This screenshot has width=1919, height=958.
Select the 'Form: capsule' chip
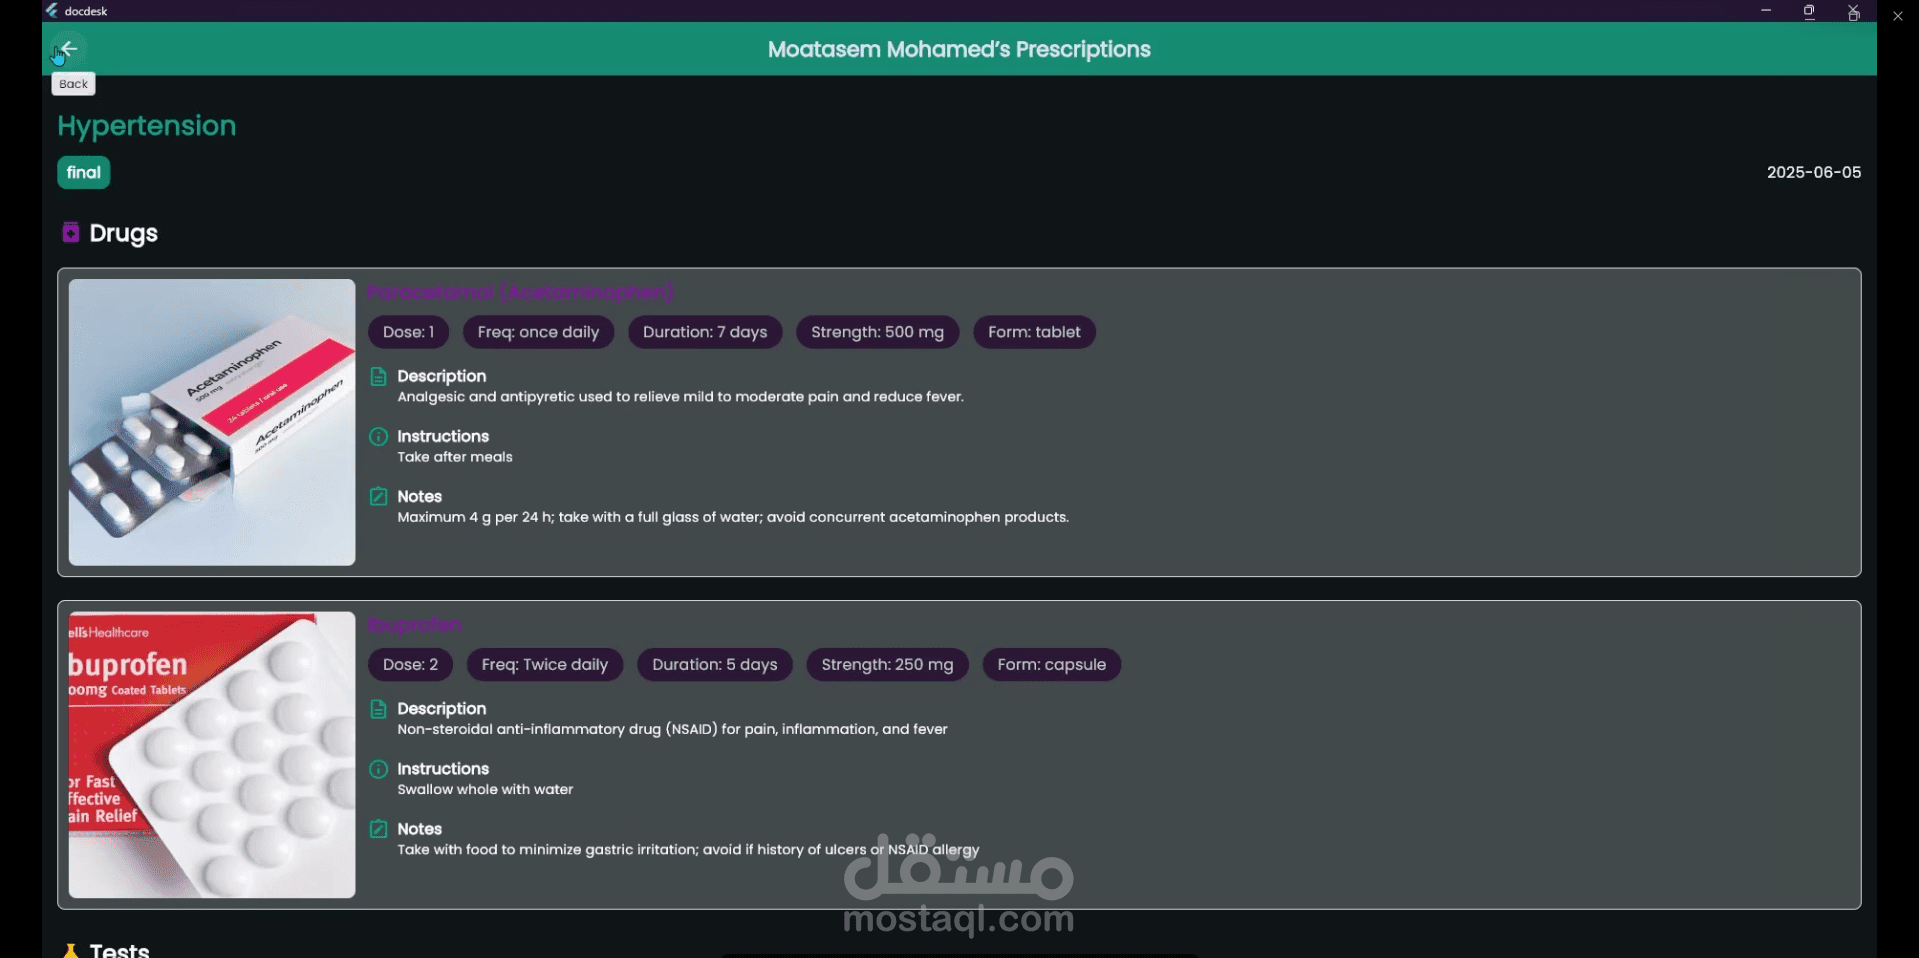(1052, 665)
